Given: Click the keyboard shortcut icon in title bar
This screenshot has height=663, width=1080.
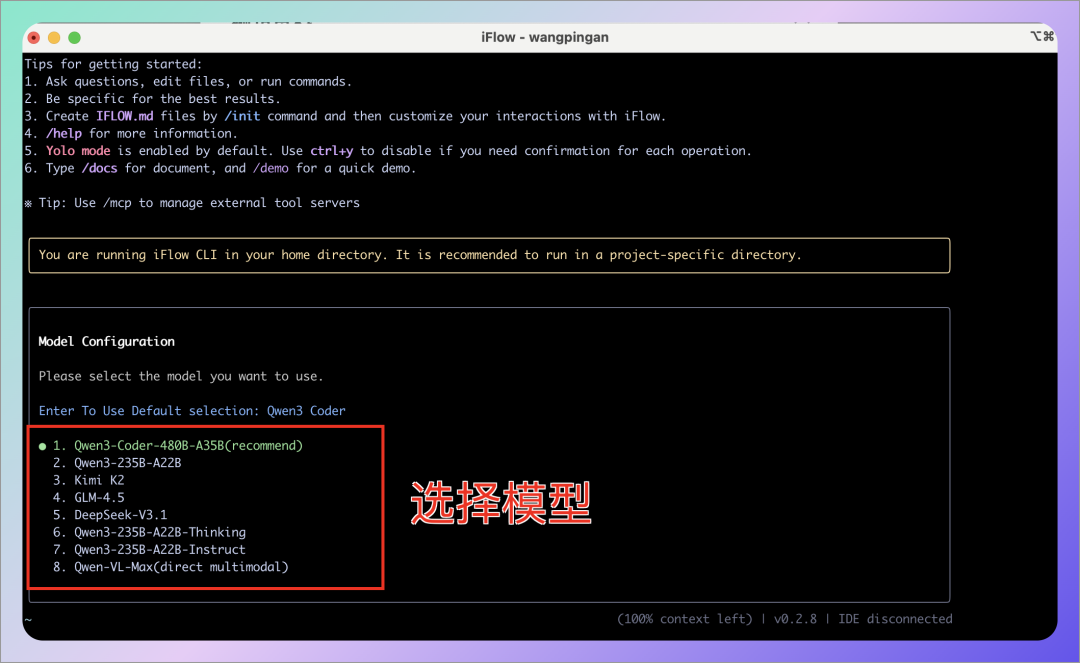Looking at the screenshot, I should [x=1042, y=36].
